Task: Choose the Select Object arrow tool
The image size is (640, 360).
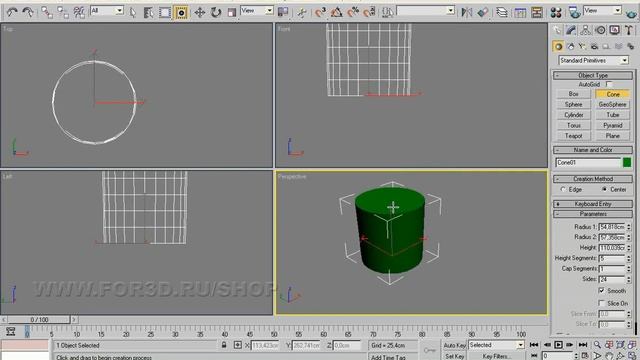Action: click(133, 12)
